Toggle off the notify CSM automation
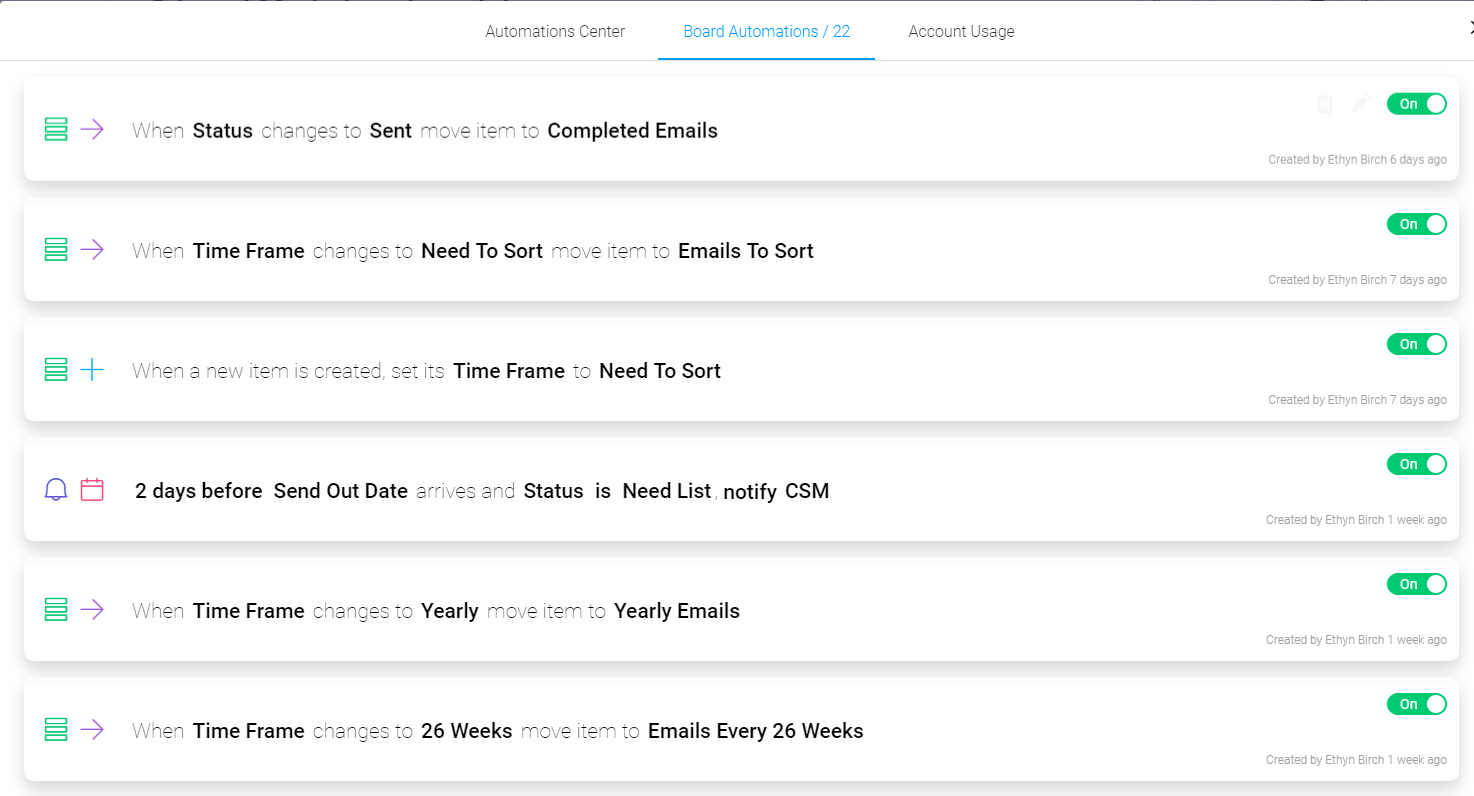This screenshot has height=796, width=1474. coord(1416,464)
